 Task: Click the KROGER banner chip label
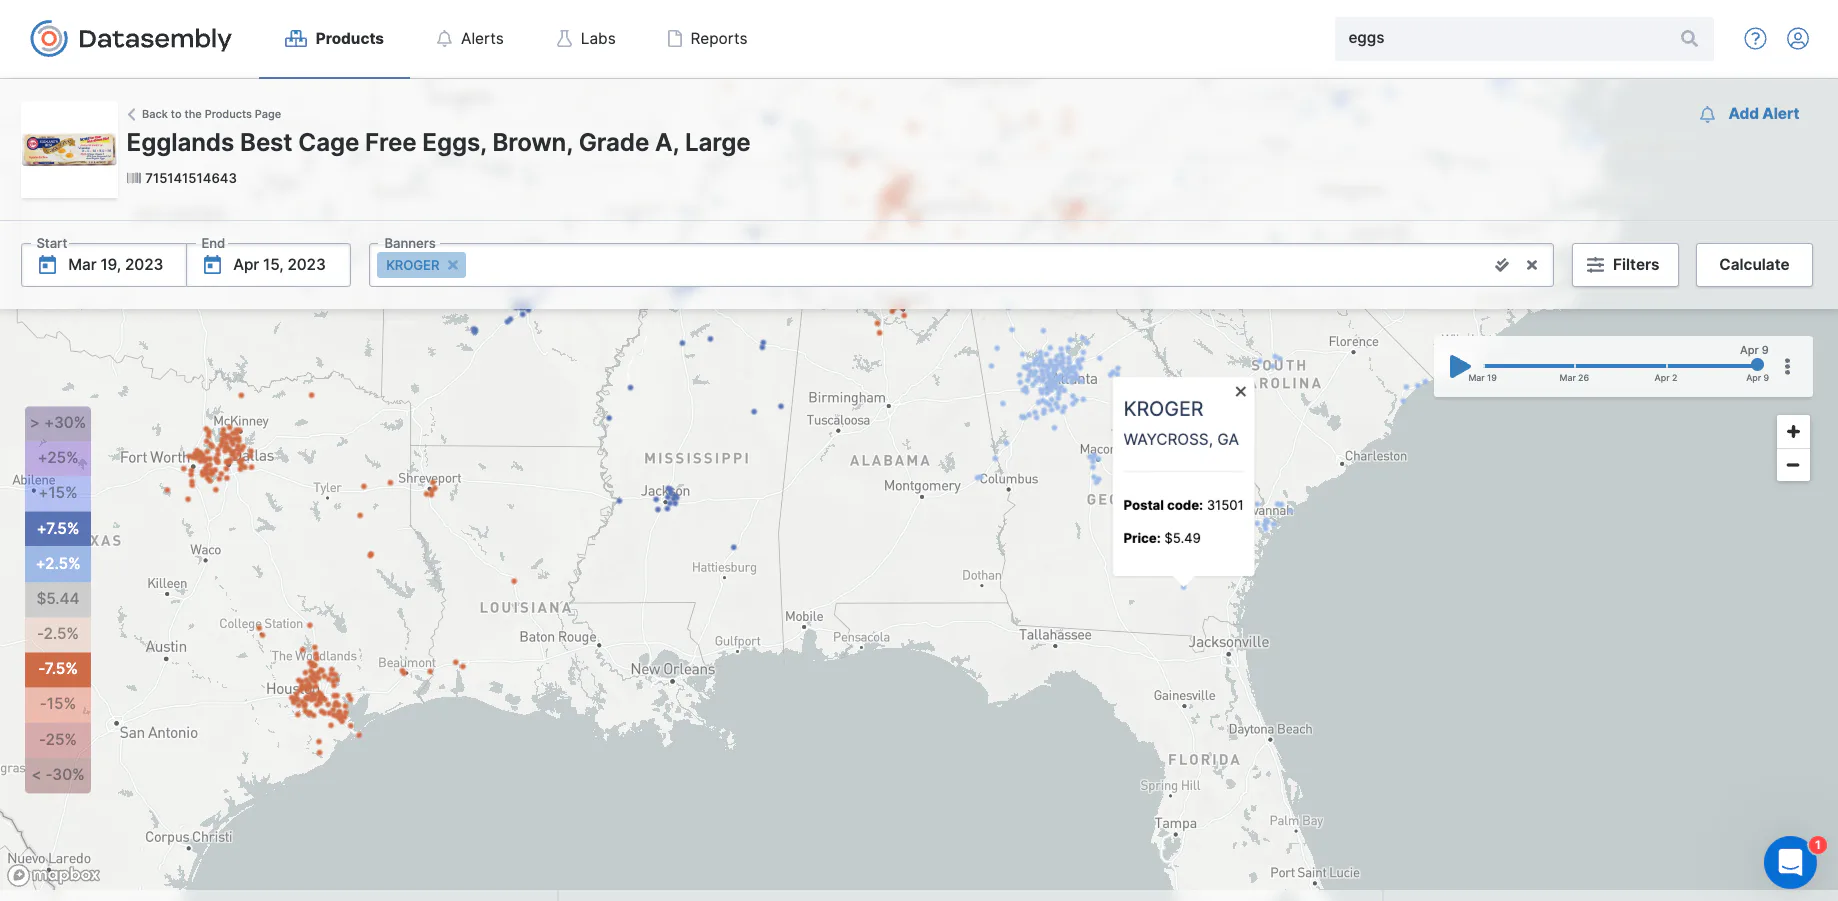tap(413, 265)
